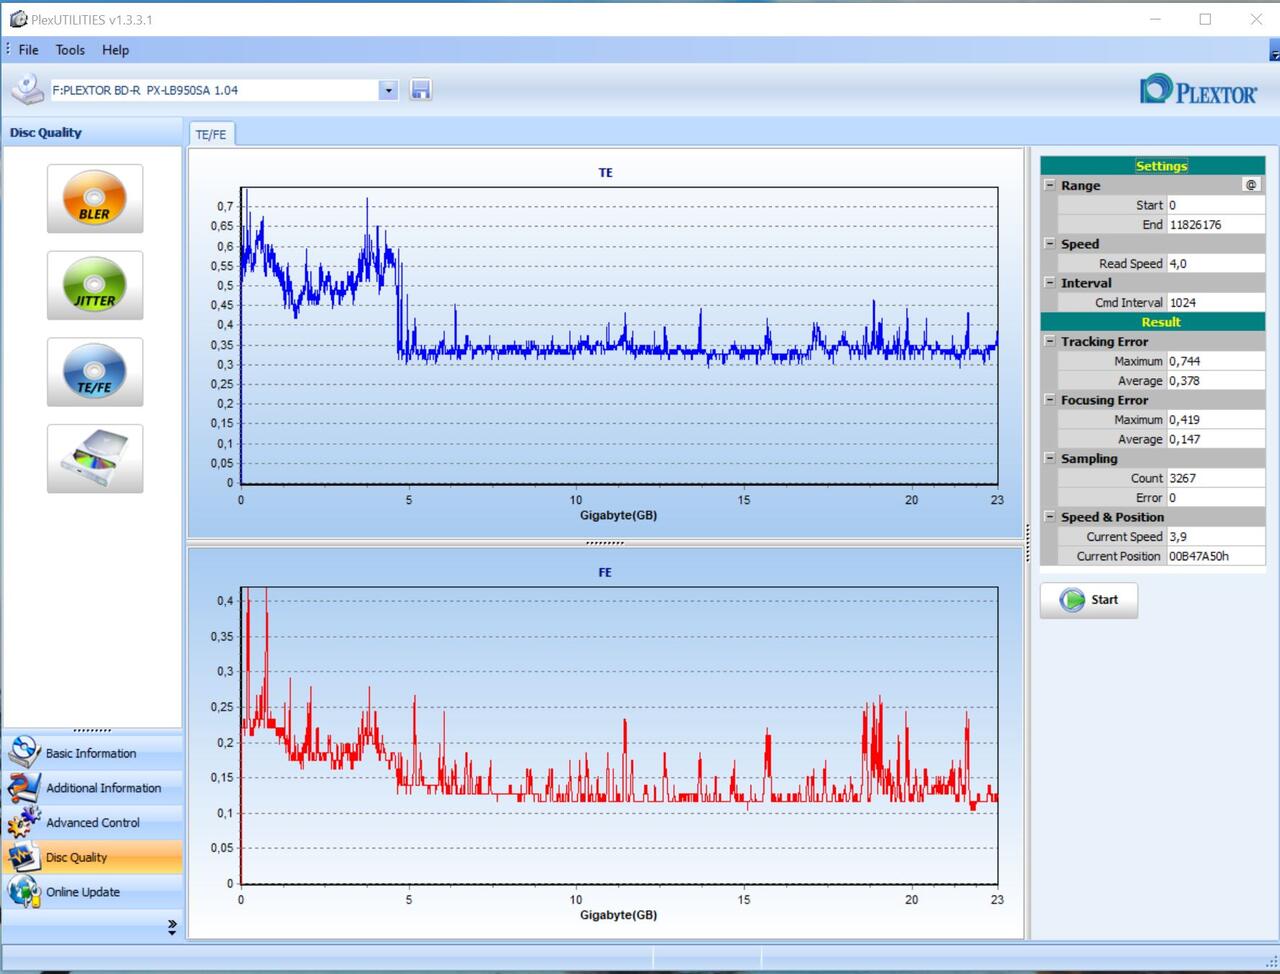Click the Read Speed value field
The height and width of the screenshot is (974, 1280).
(x=1215, y=264)
